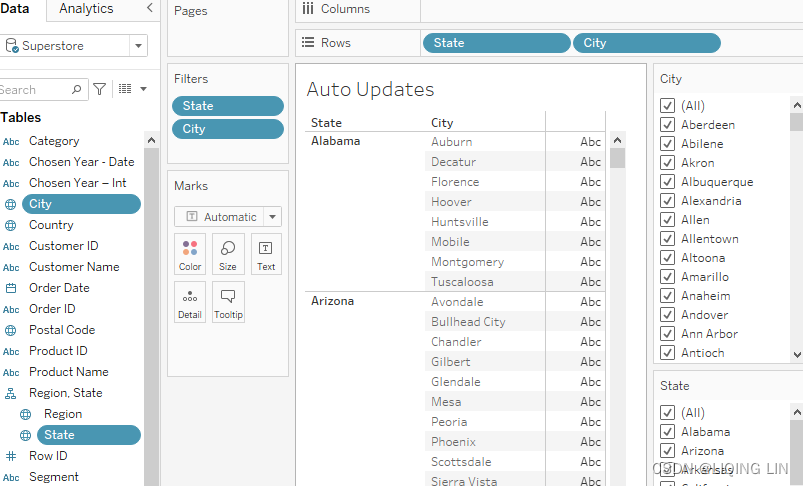Click the Bullhead City row

[468, 322]
